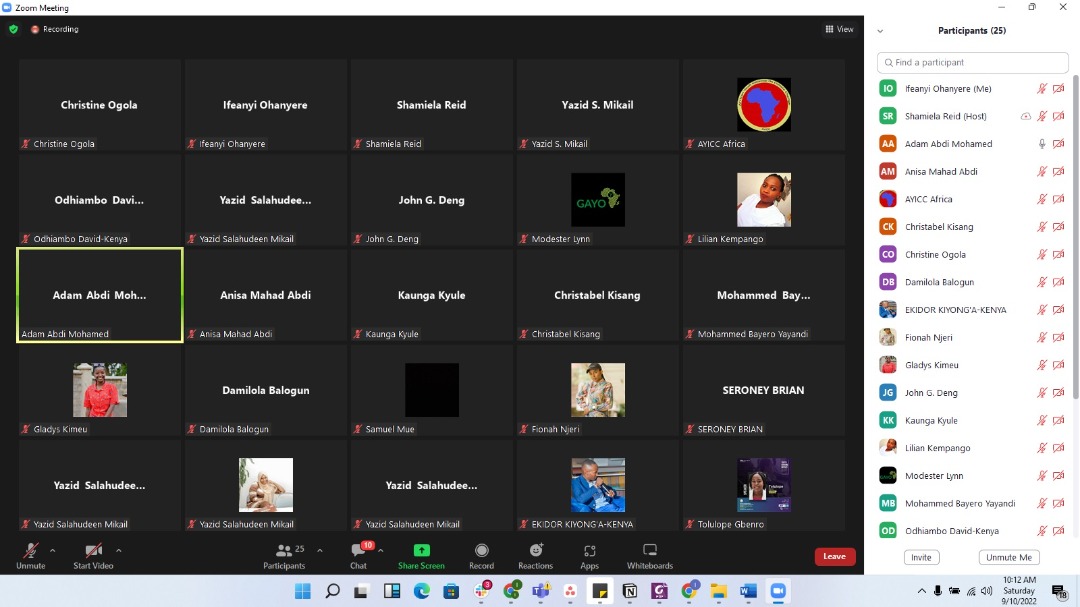Select Christabel Kisang in participants list
The image size is (1080, 607).
point(972,227)
